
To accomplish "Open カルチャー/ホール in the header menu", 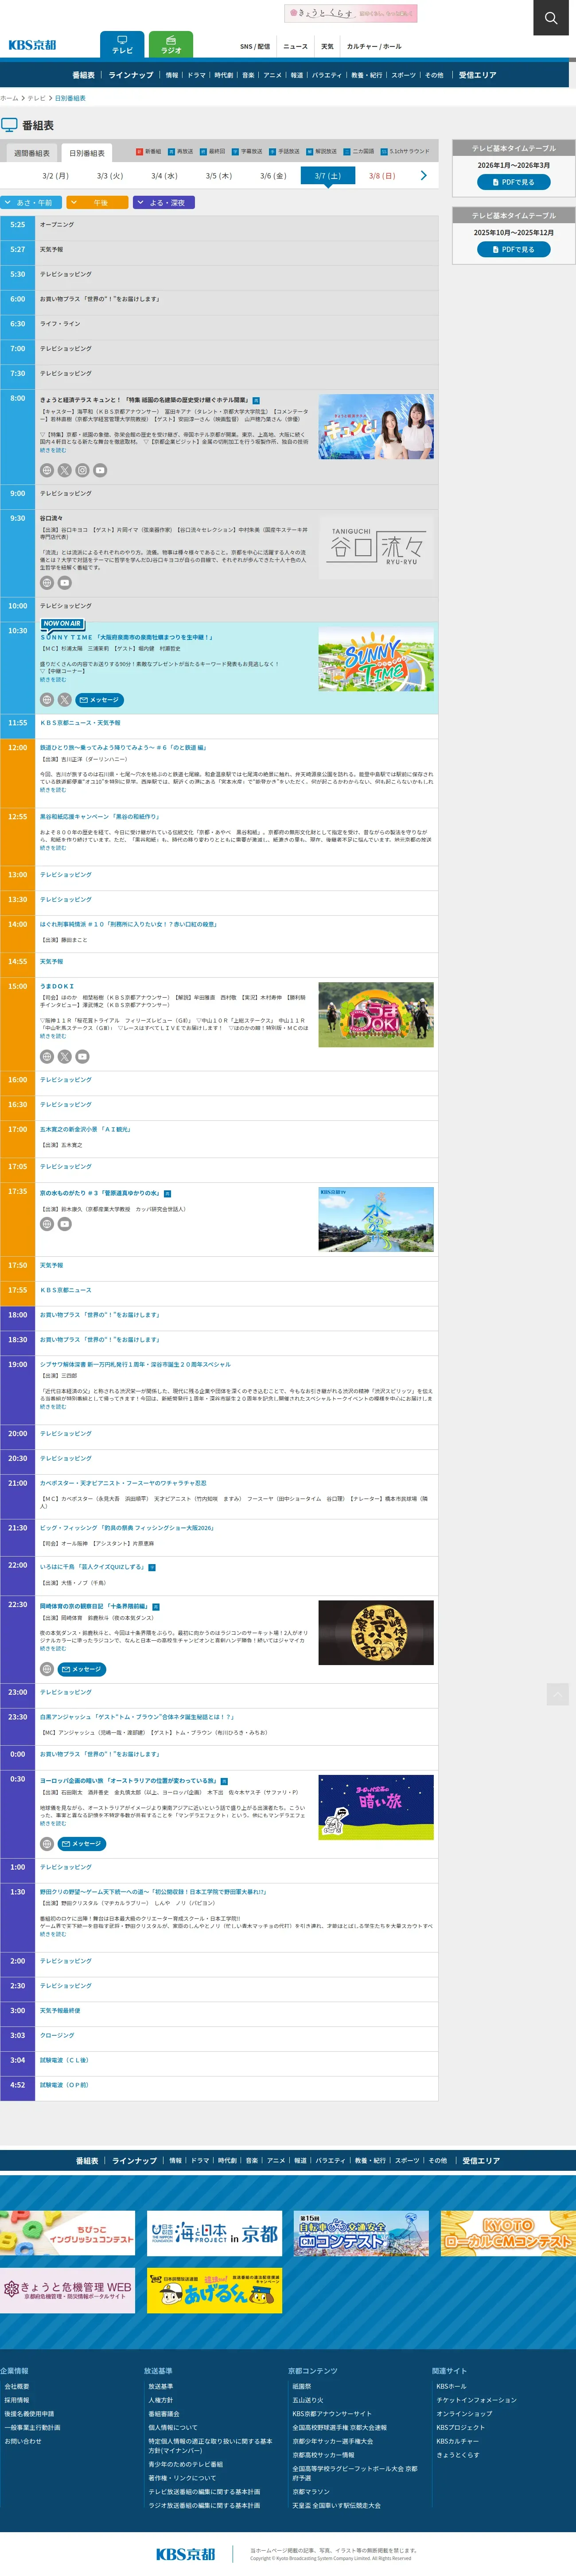I will pyautogui.click(x=374, y=46).
